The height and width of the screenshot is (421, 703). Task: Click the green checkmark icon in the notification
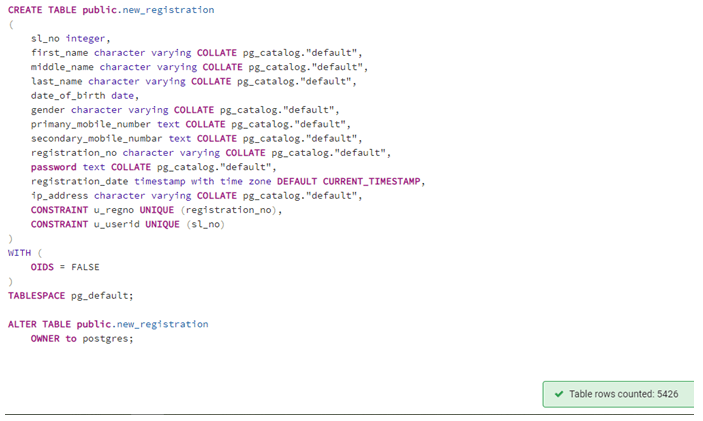pyautogui.click(x=559, y=394)
